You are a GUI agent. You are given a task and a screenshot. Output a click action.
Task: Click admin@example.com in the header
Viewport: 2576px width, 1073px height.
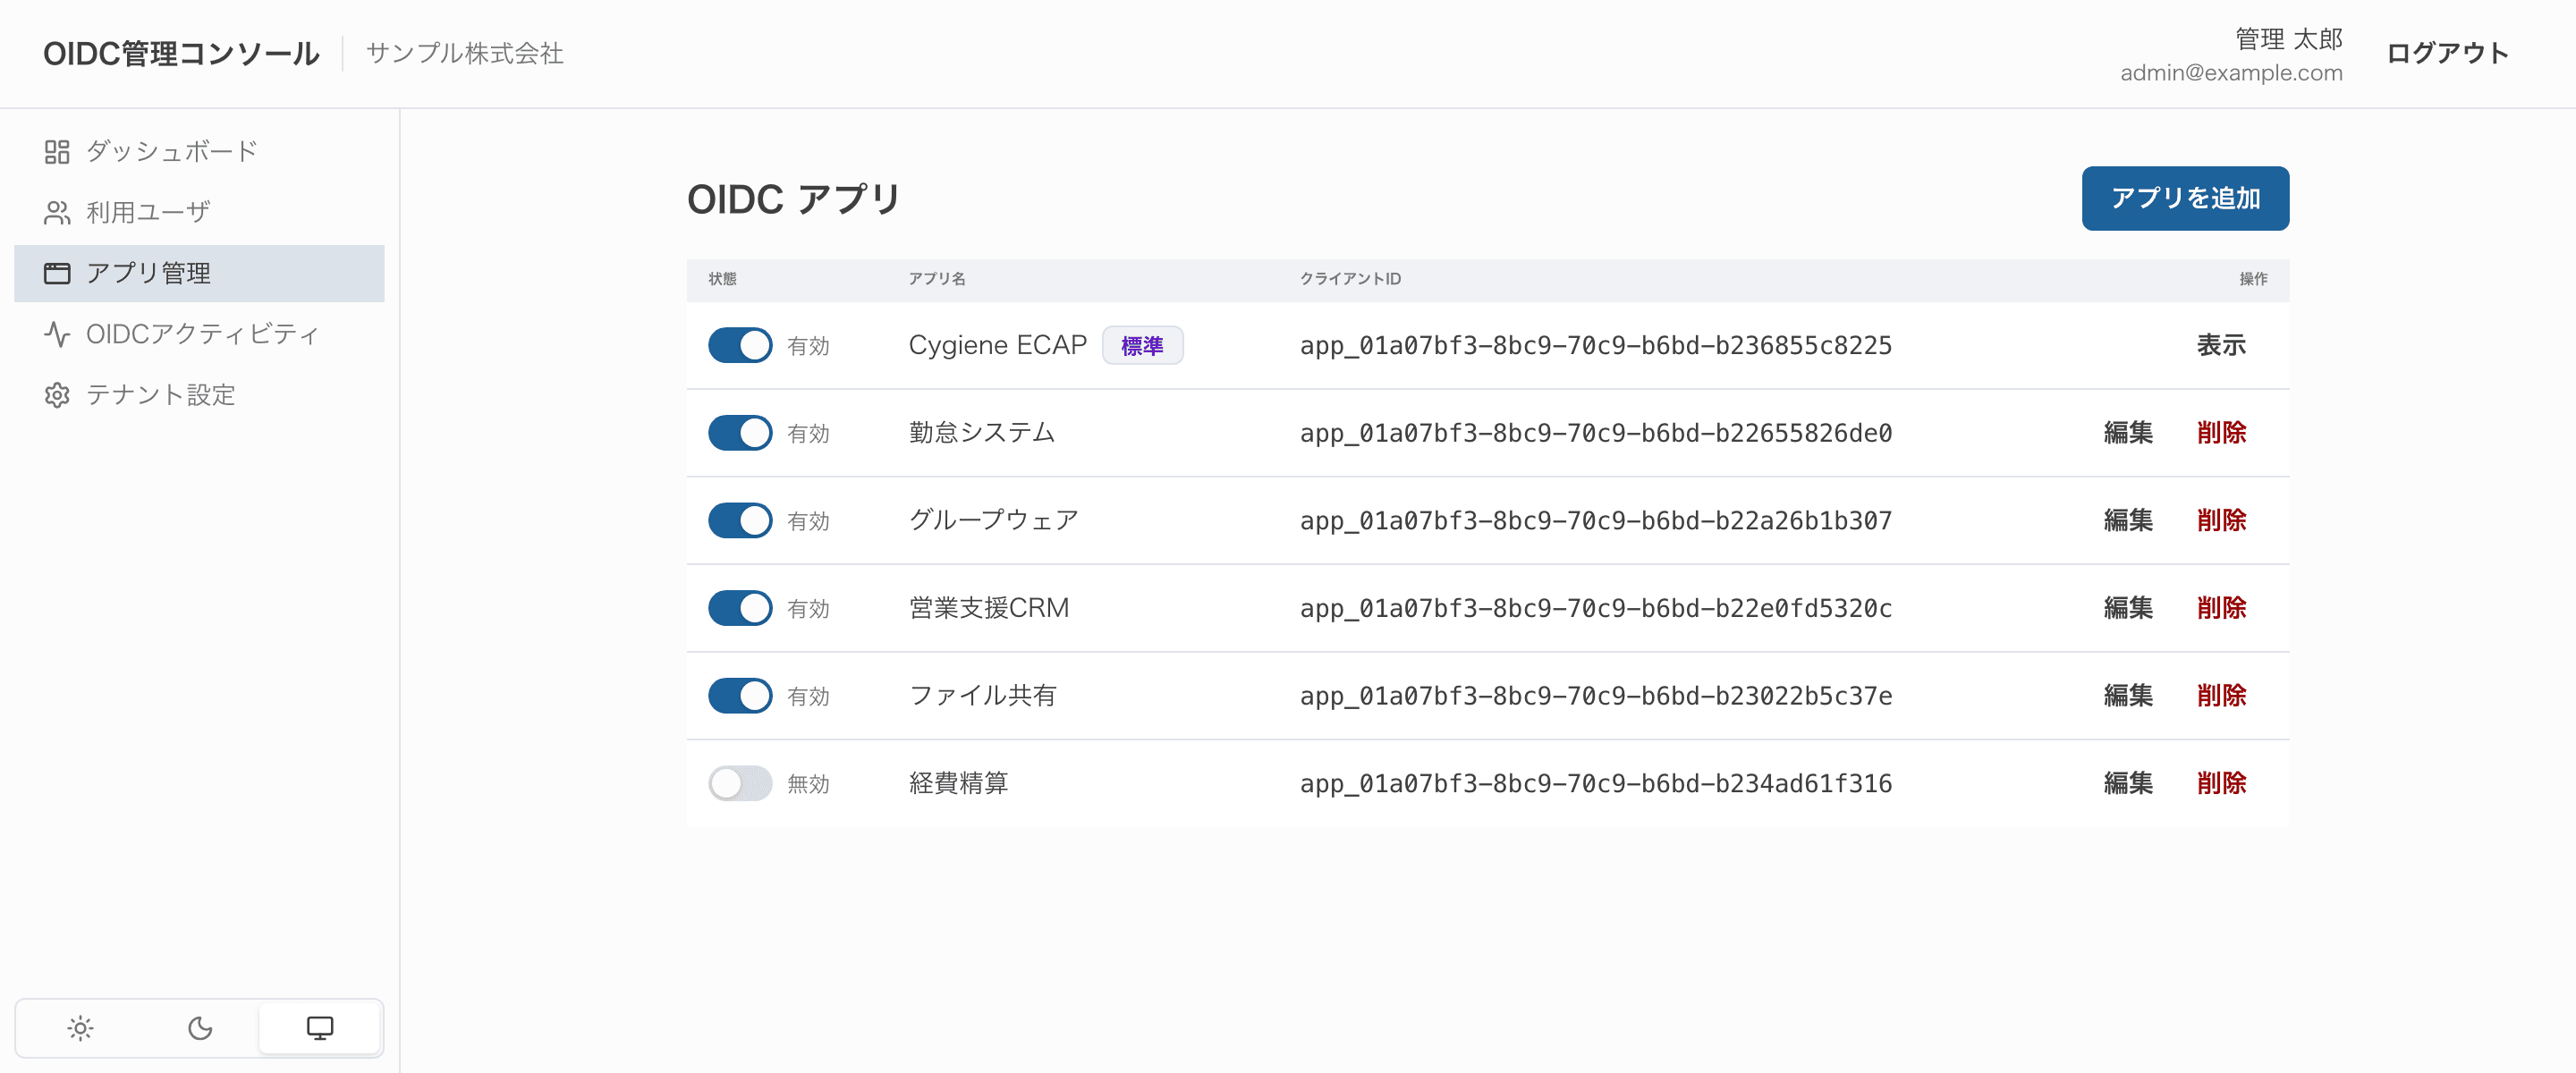coord(2231,73)
